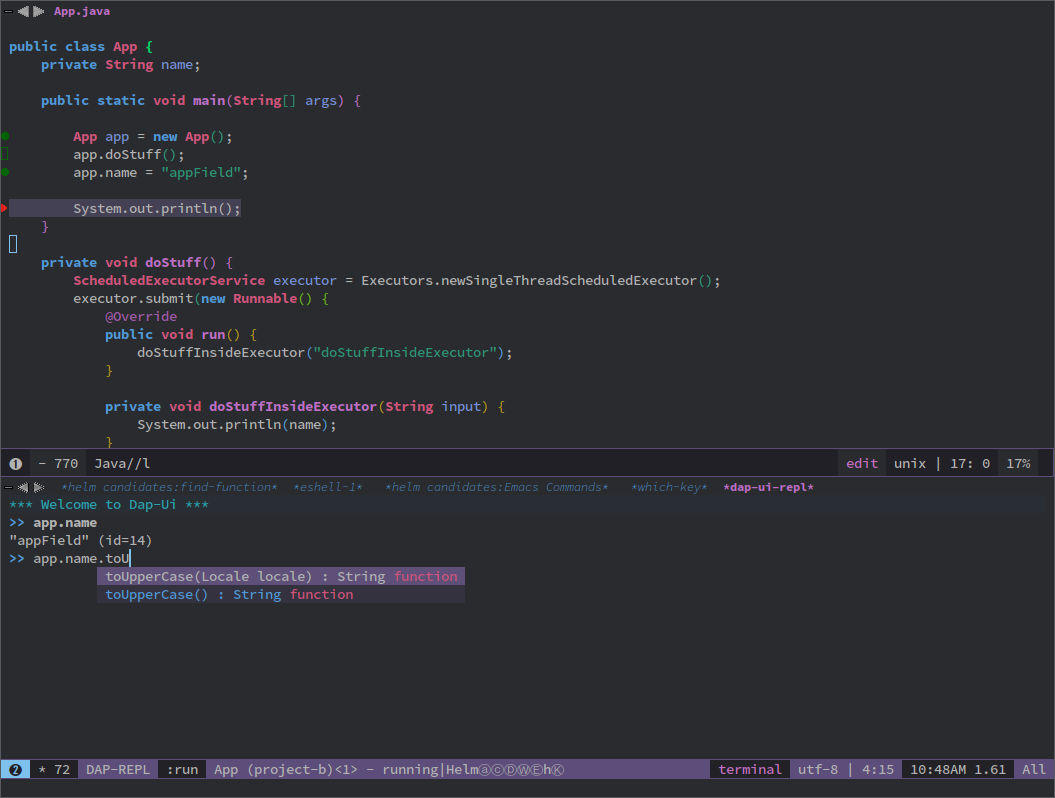The height and width of the screenshot is (798, 1055).
Task: Click the 'terminal' indicator in bottom mode line
Action: tap(750, 770)
